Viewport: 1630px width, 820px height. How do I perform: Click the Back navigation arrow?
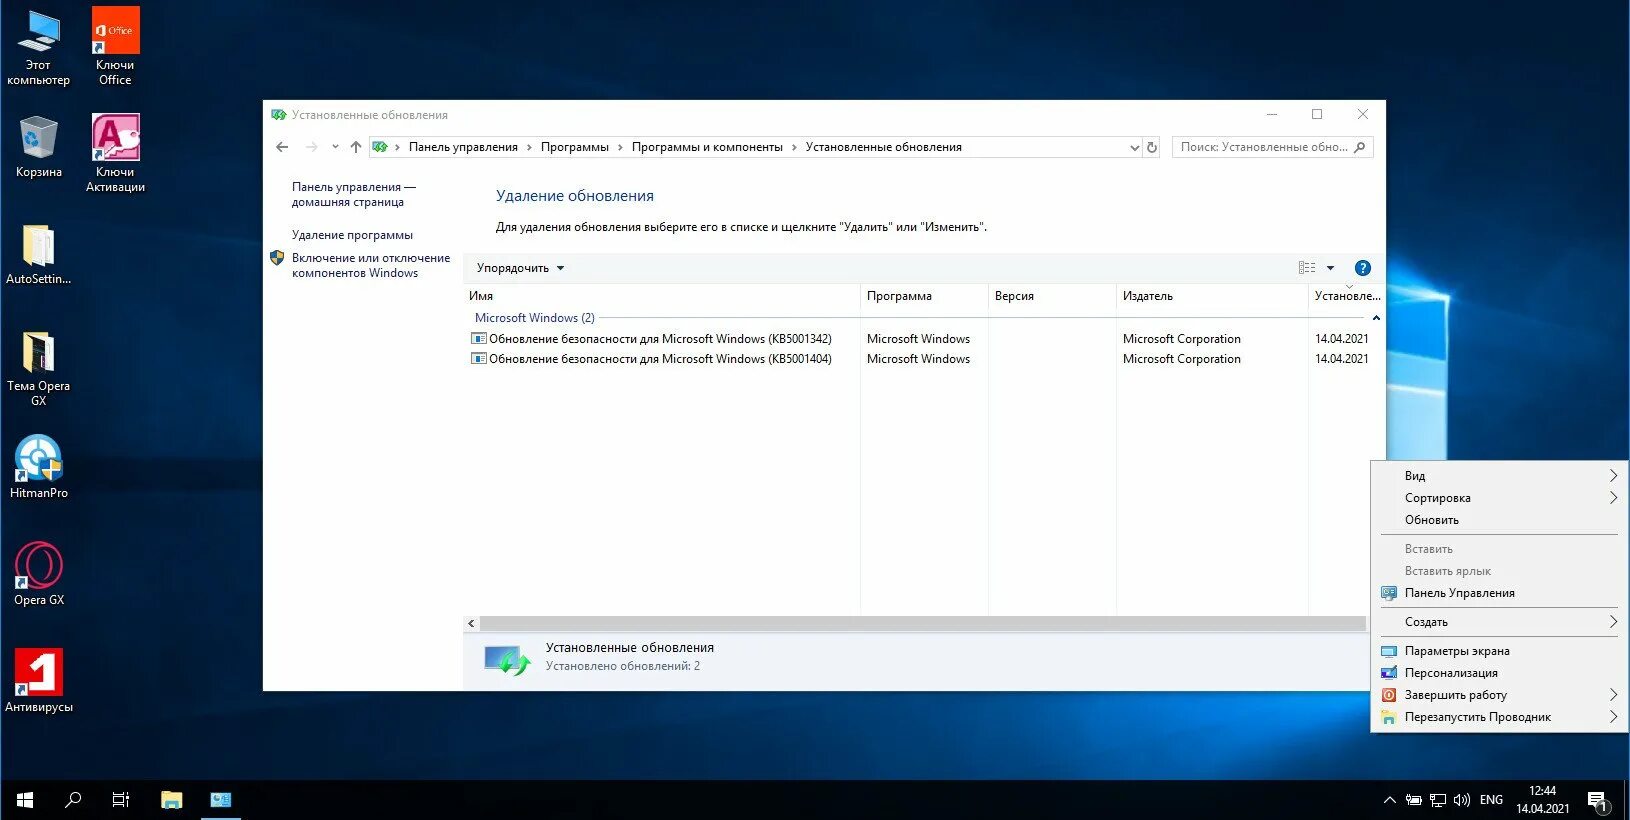[x=282, y=147]
